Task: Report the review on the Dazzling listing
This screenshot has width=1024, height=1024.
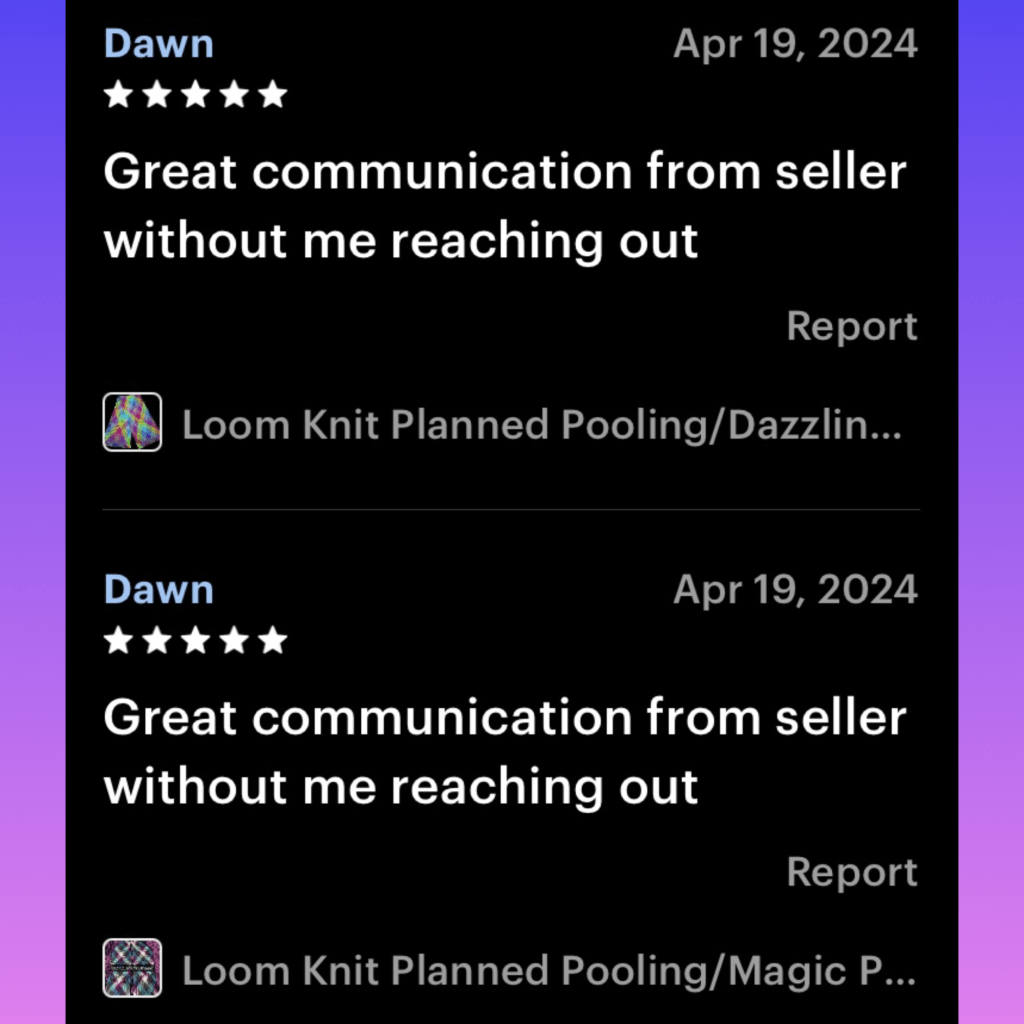Action: point(851,326)
